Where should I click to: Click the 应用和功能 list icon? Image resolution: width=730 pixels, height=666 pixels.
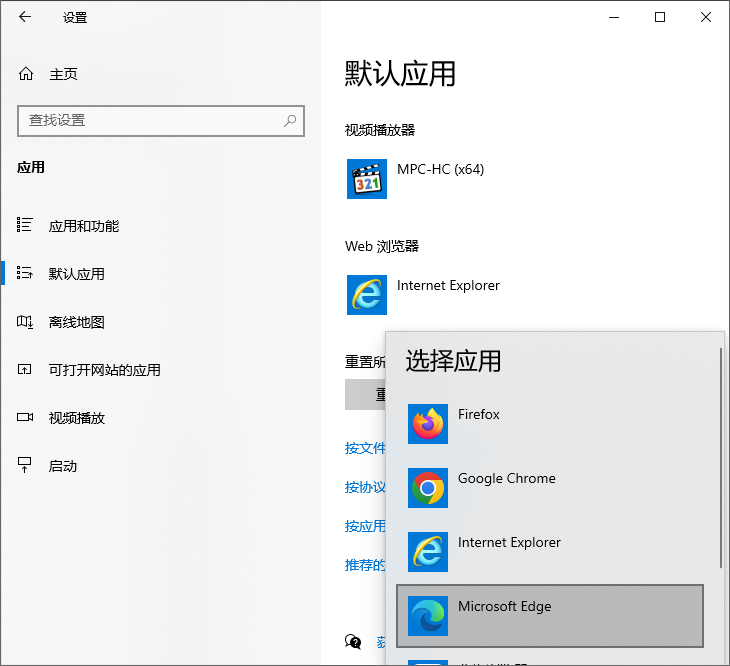25,225
